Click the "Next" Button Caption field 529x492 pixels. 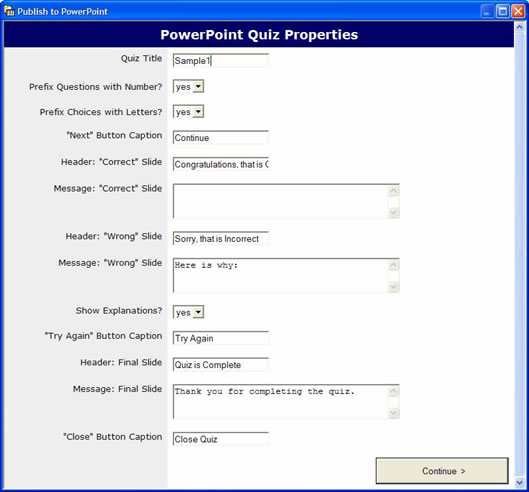[221, 138]
